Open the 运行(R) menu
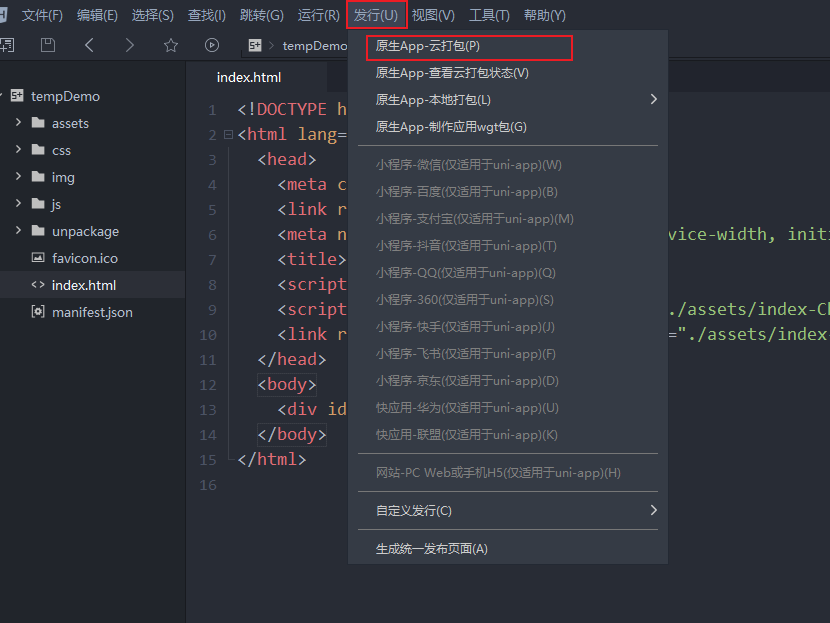The height and width of the screenshot is (623, 830). coord(318,15)
